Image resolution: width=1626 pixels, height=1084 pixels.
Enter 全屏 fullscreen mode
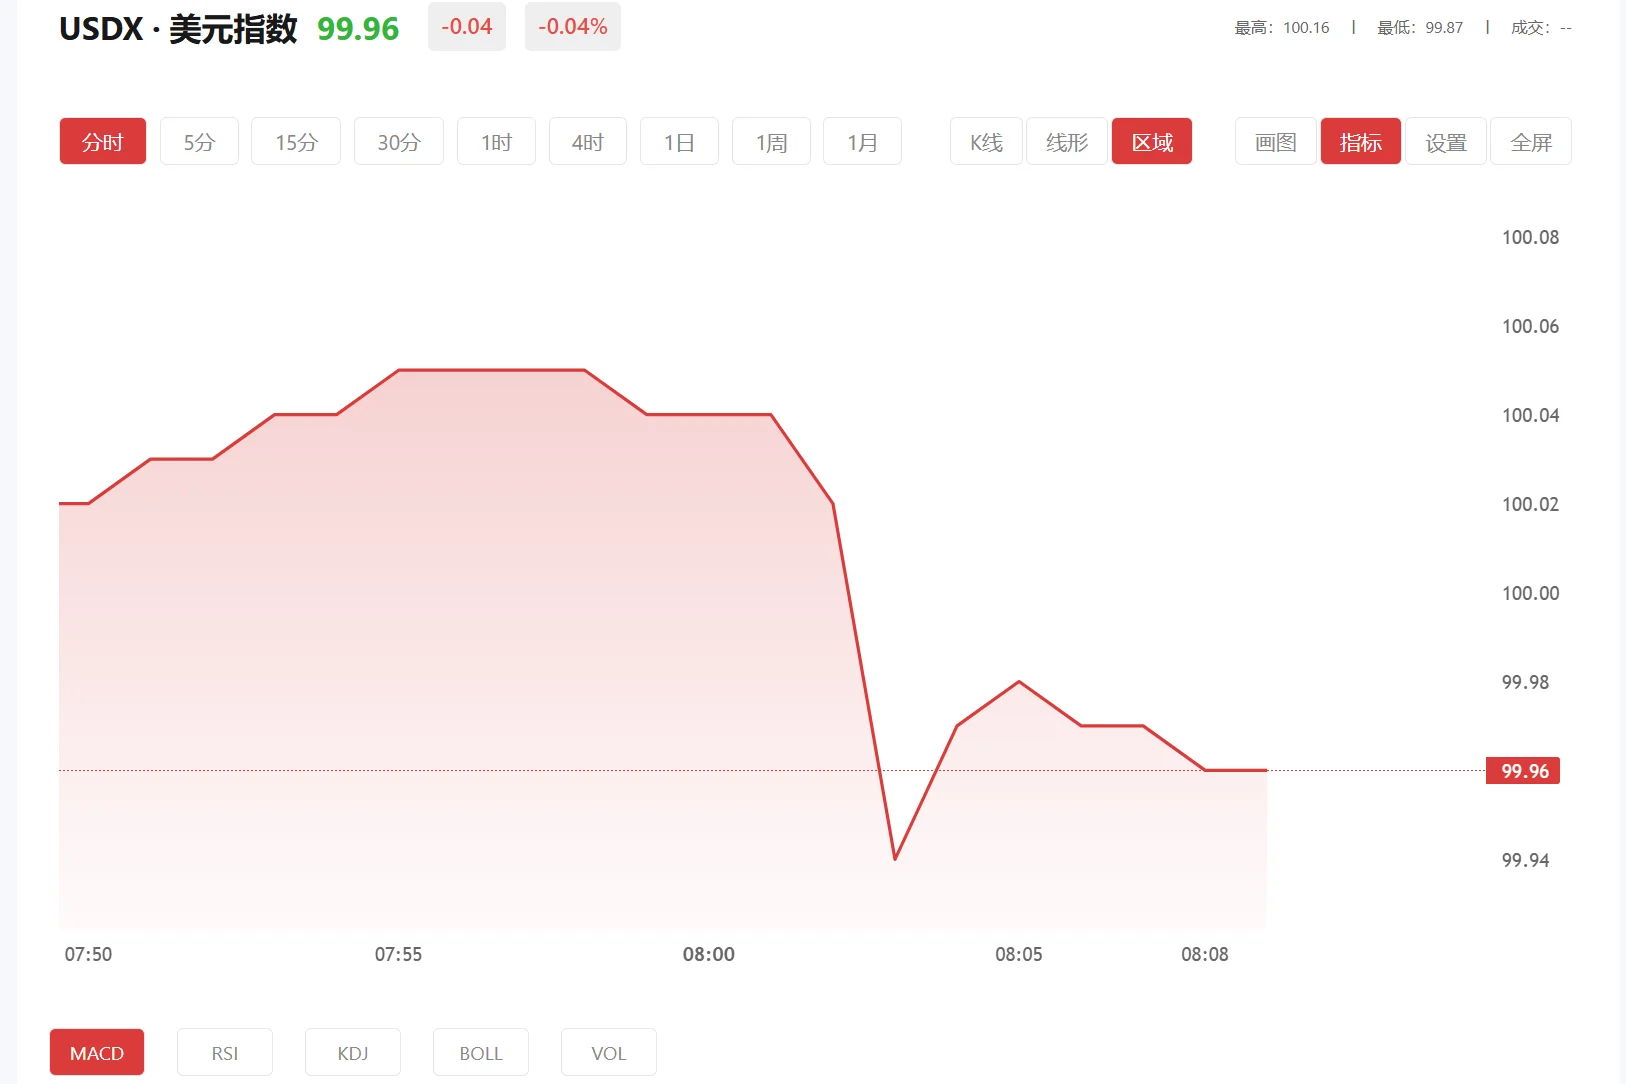(x=1531, y=142)
